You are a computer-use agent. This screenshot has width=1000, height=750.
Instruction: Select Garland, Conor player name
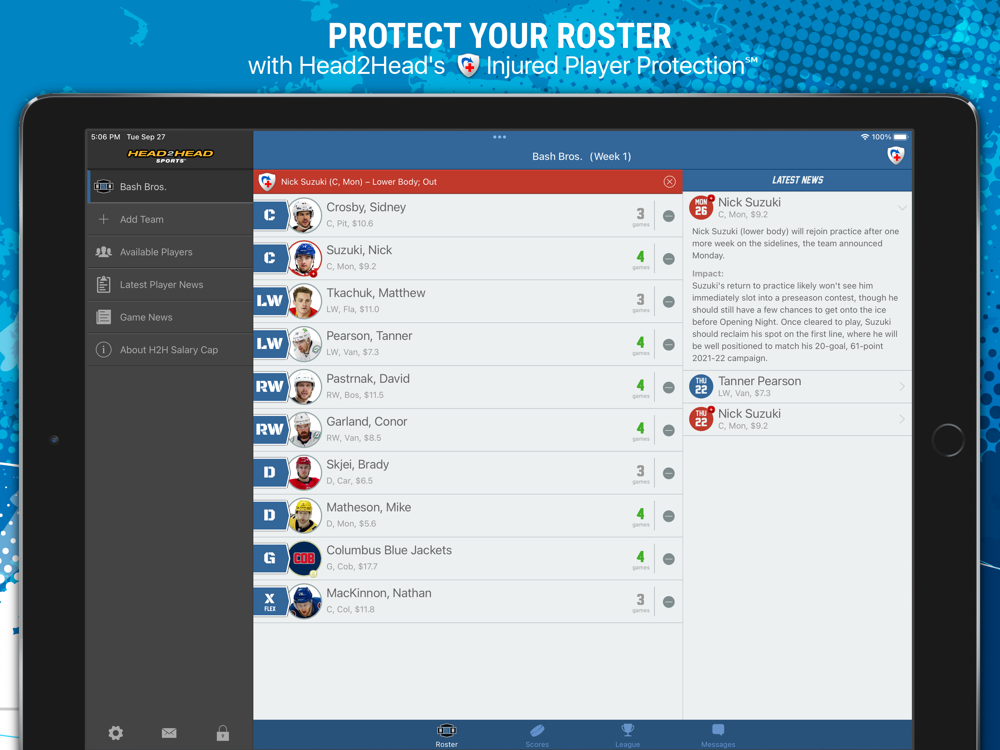click(367, 422)
